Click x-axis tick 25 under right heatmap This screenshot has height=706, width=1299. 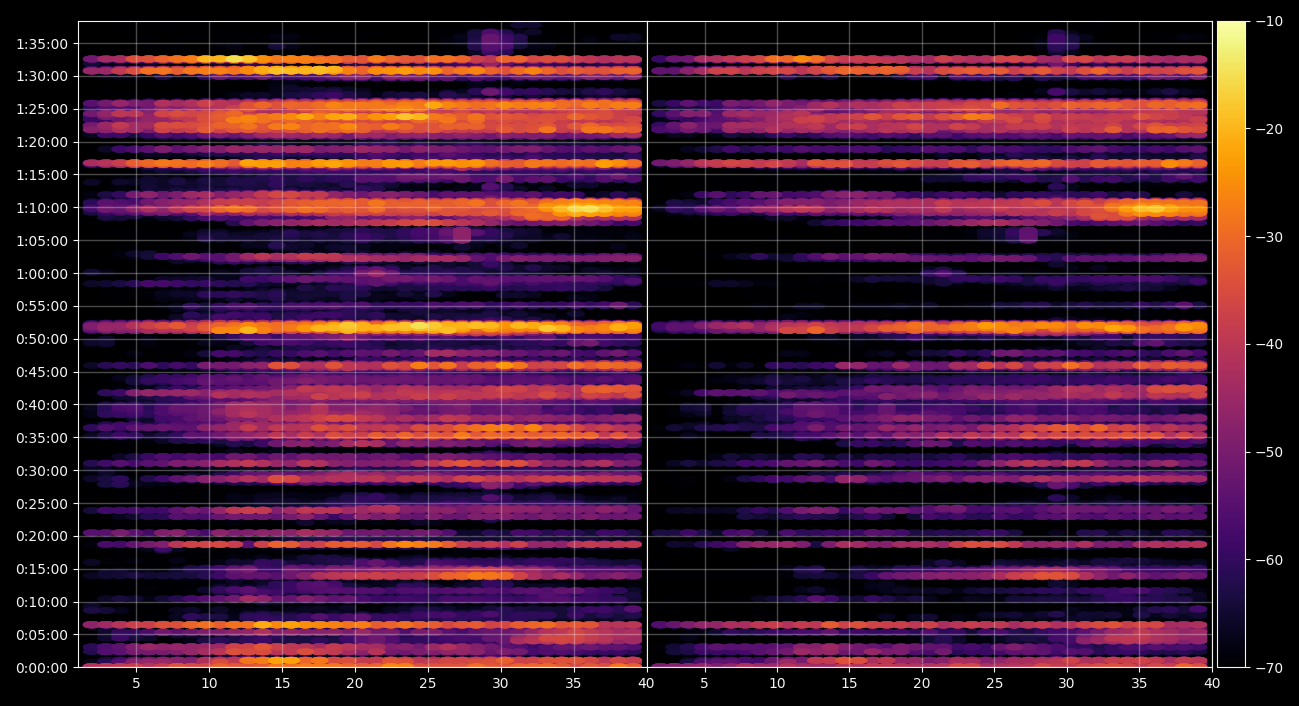(x=994, y=684)
